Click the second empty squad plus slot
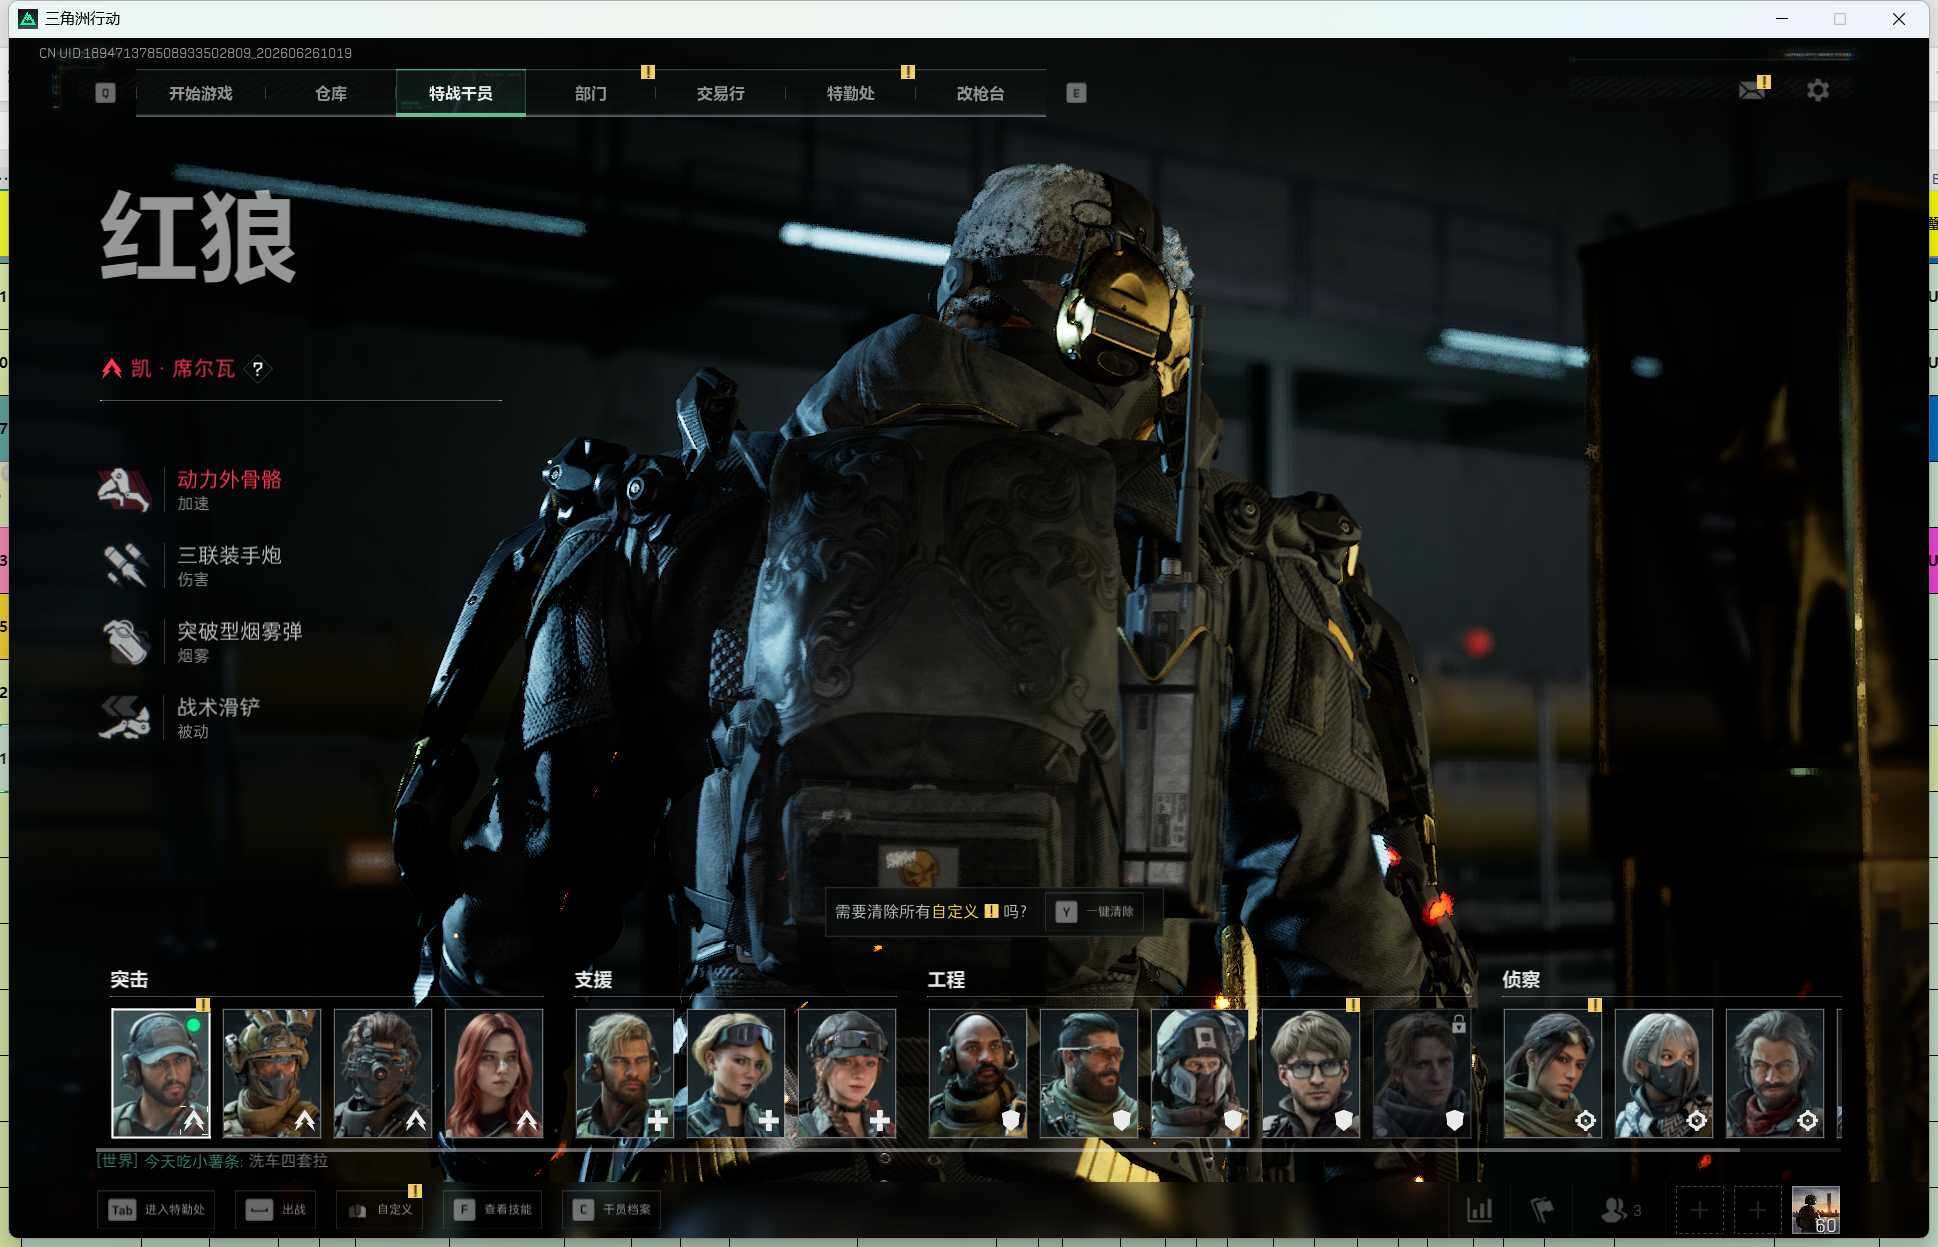Image resolution: width=1938 pixels, height=1247 pixels. 1757,1210
